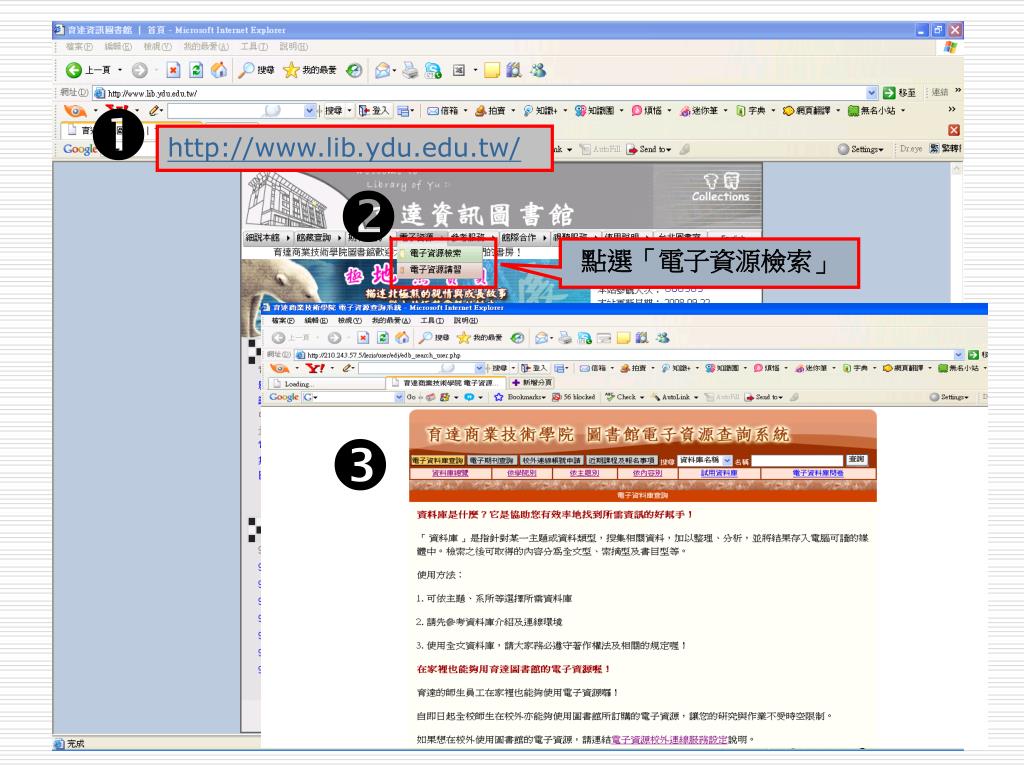Open 工具 menu in 電子資源查詢系統 window
The image size is (1024, 768).
(432, 321)
